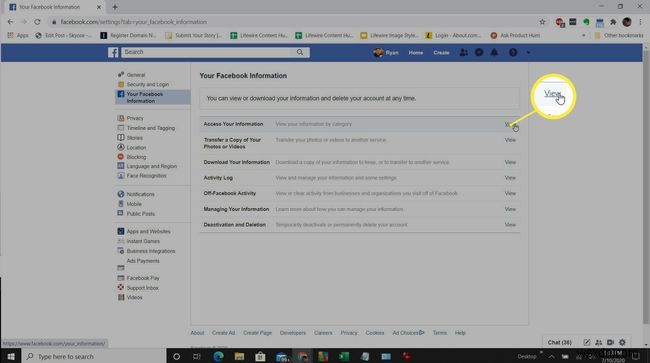The height and width of the screenshot is (363, 650).
Task: Open the Help footer link
Action: pyautogui.click(x=460, y=333)
